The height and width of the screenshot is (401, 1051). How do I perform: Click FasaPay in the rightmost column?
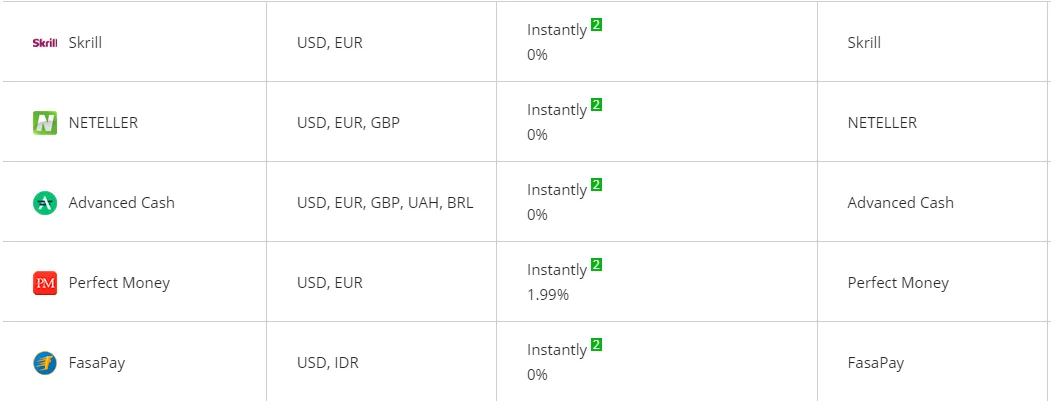coord(875,363)
